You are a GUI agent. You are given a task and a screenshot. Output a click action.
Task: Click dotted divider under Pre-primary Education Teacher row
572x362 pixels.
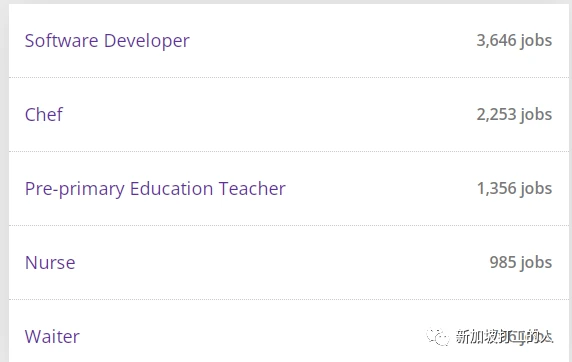(289, 226)
